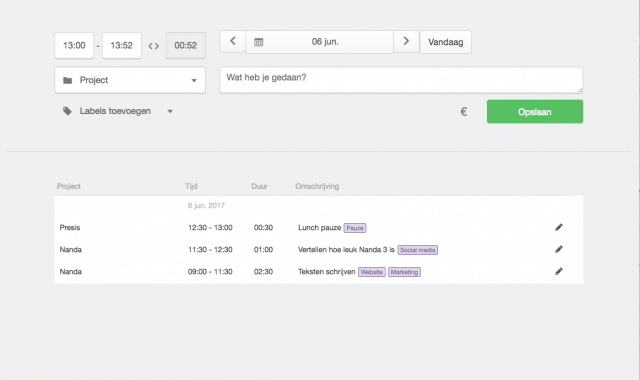This screenshot has height=380, width=640.
Task: Expand the Labels toevoegen dropdown arrow
Action: [170, 111]
